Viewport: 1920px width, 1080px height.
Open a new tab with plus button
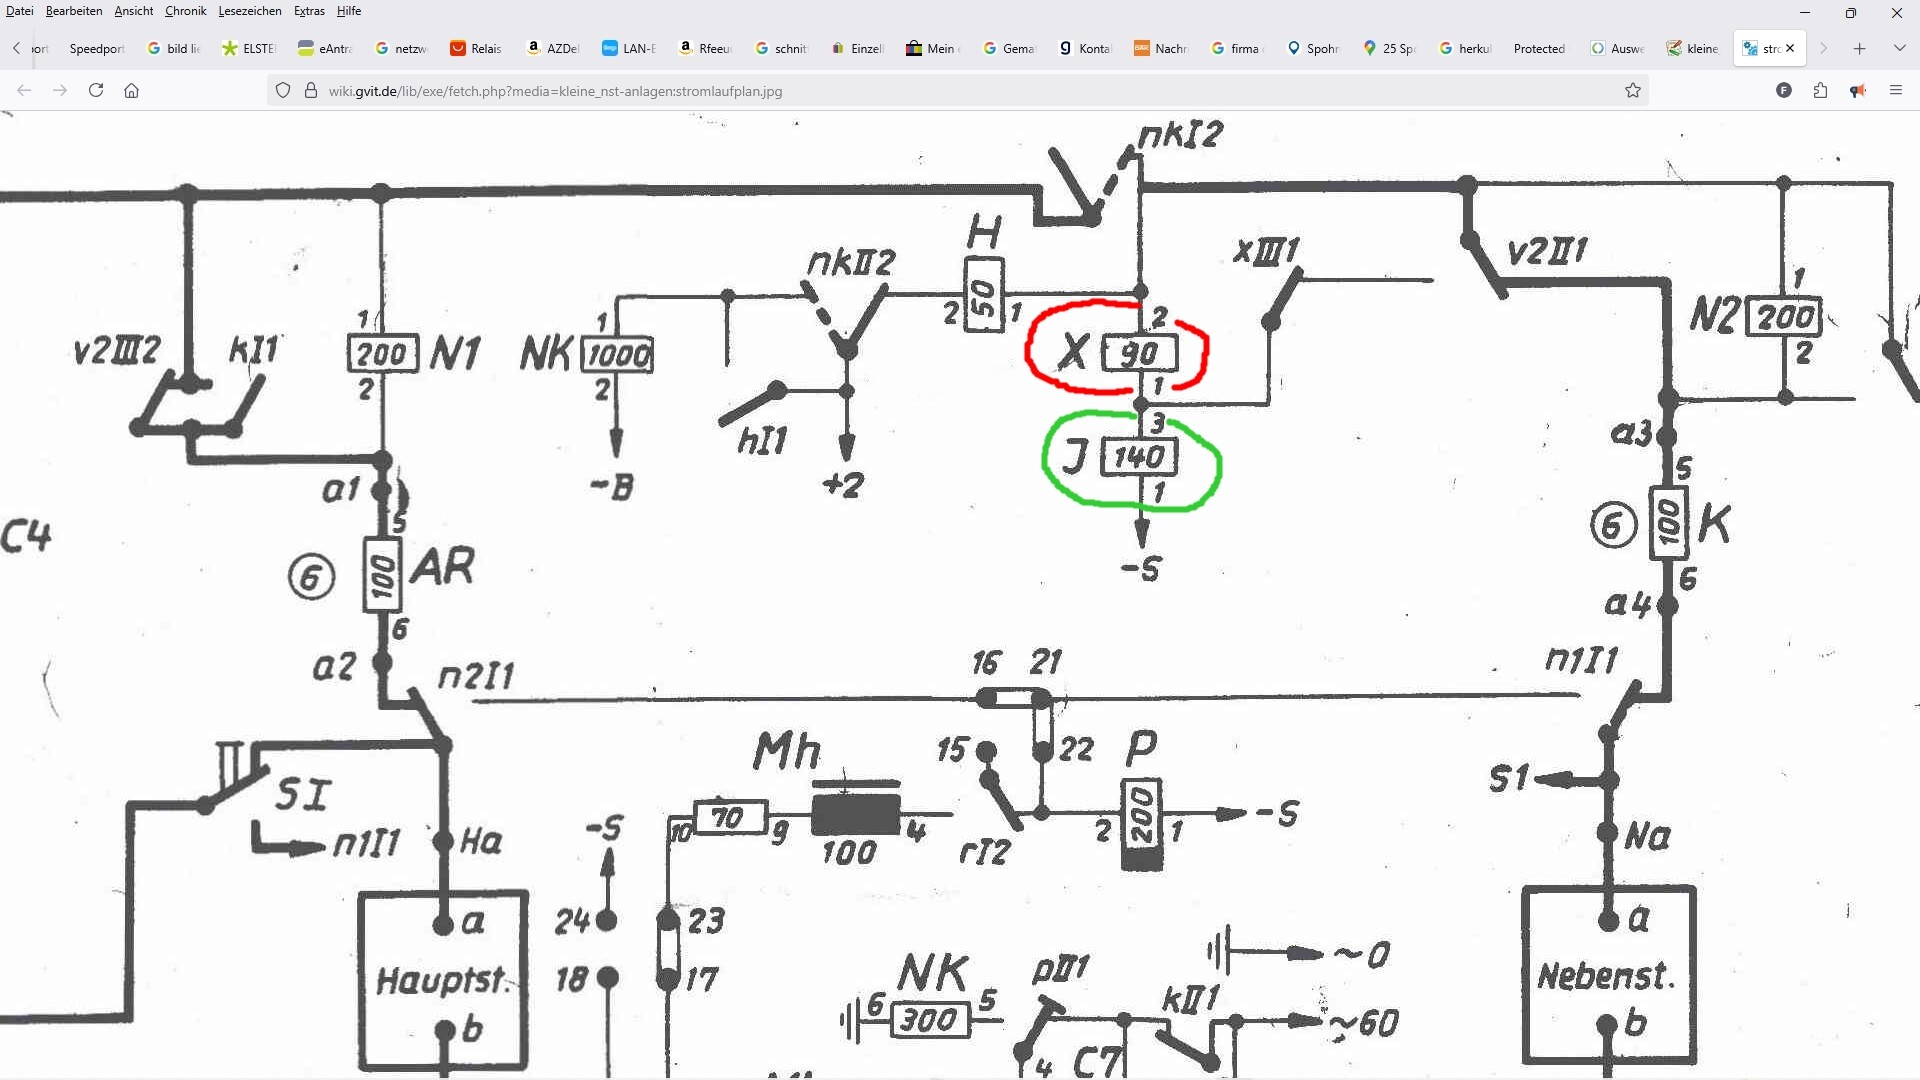(1859, 48)
